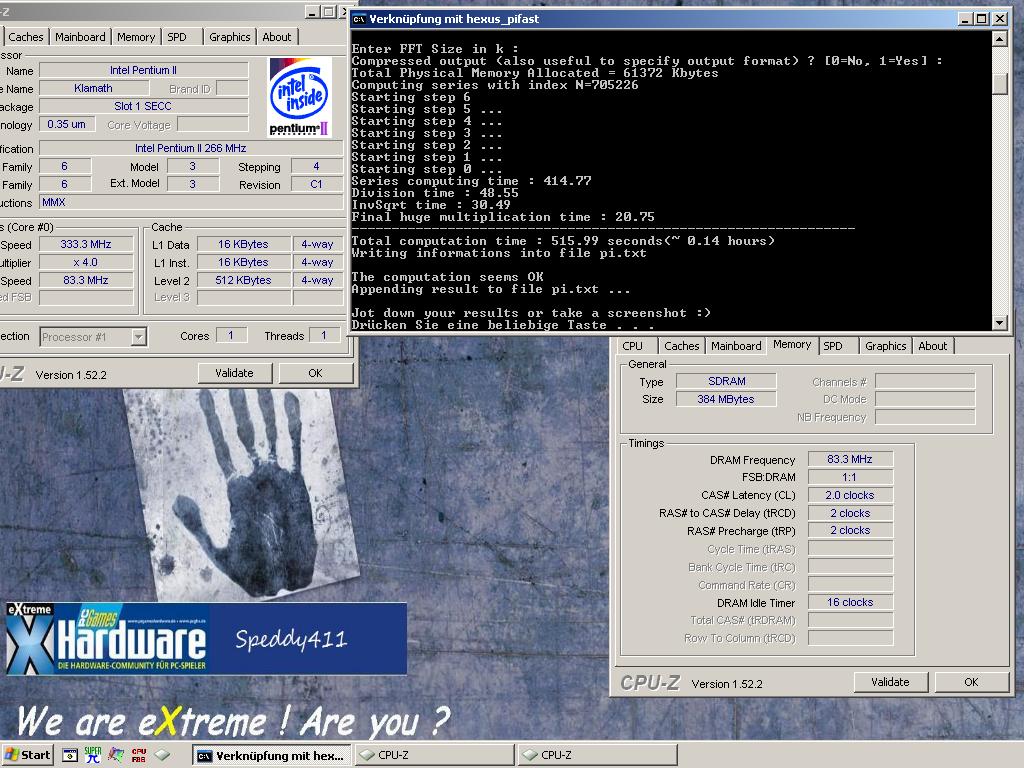This screenshot has height=768, width=1024.
Task: Click the Slot 1 SECC package field
Action: tap(144, 106)
